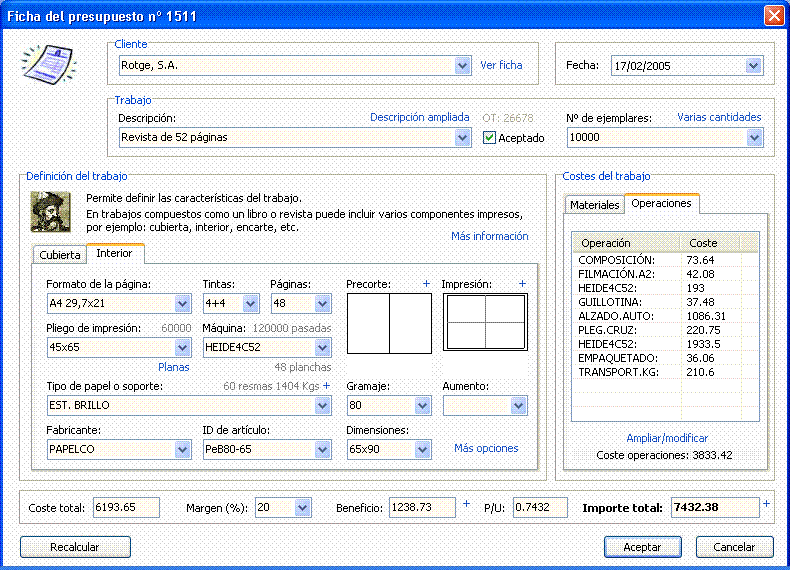Click the plus icon next to Impresión
The height and width of the screenshot is (570, 790).
pos(522,284)
